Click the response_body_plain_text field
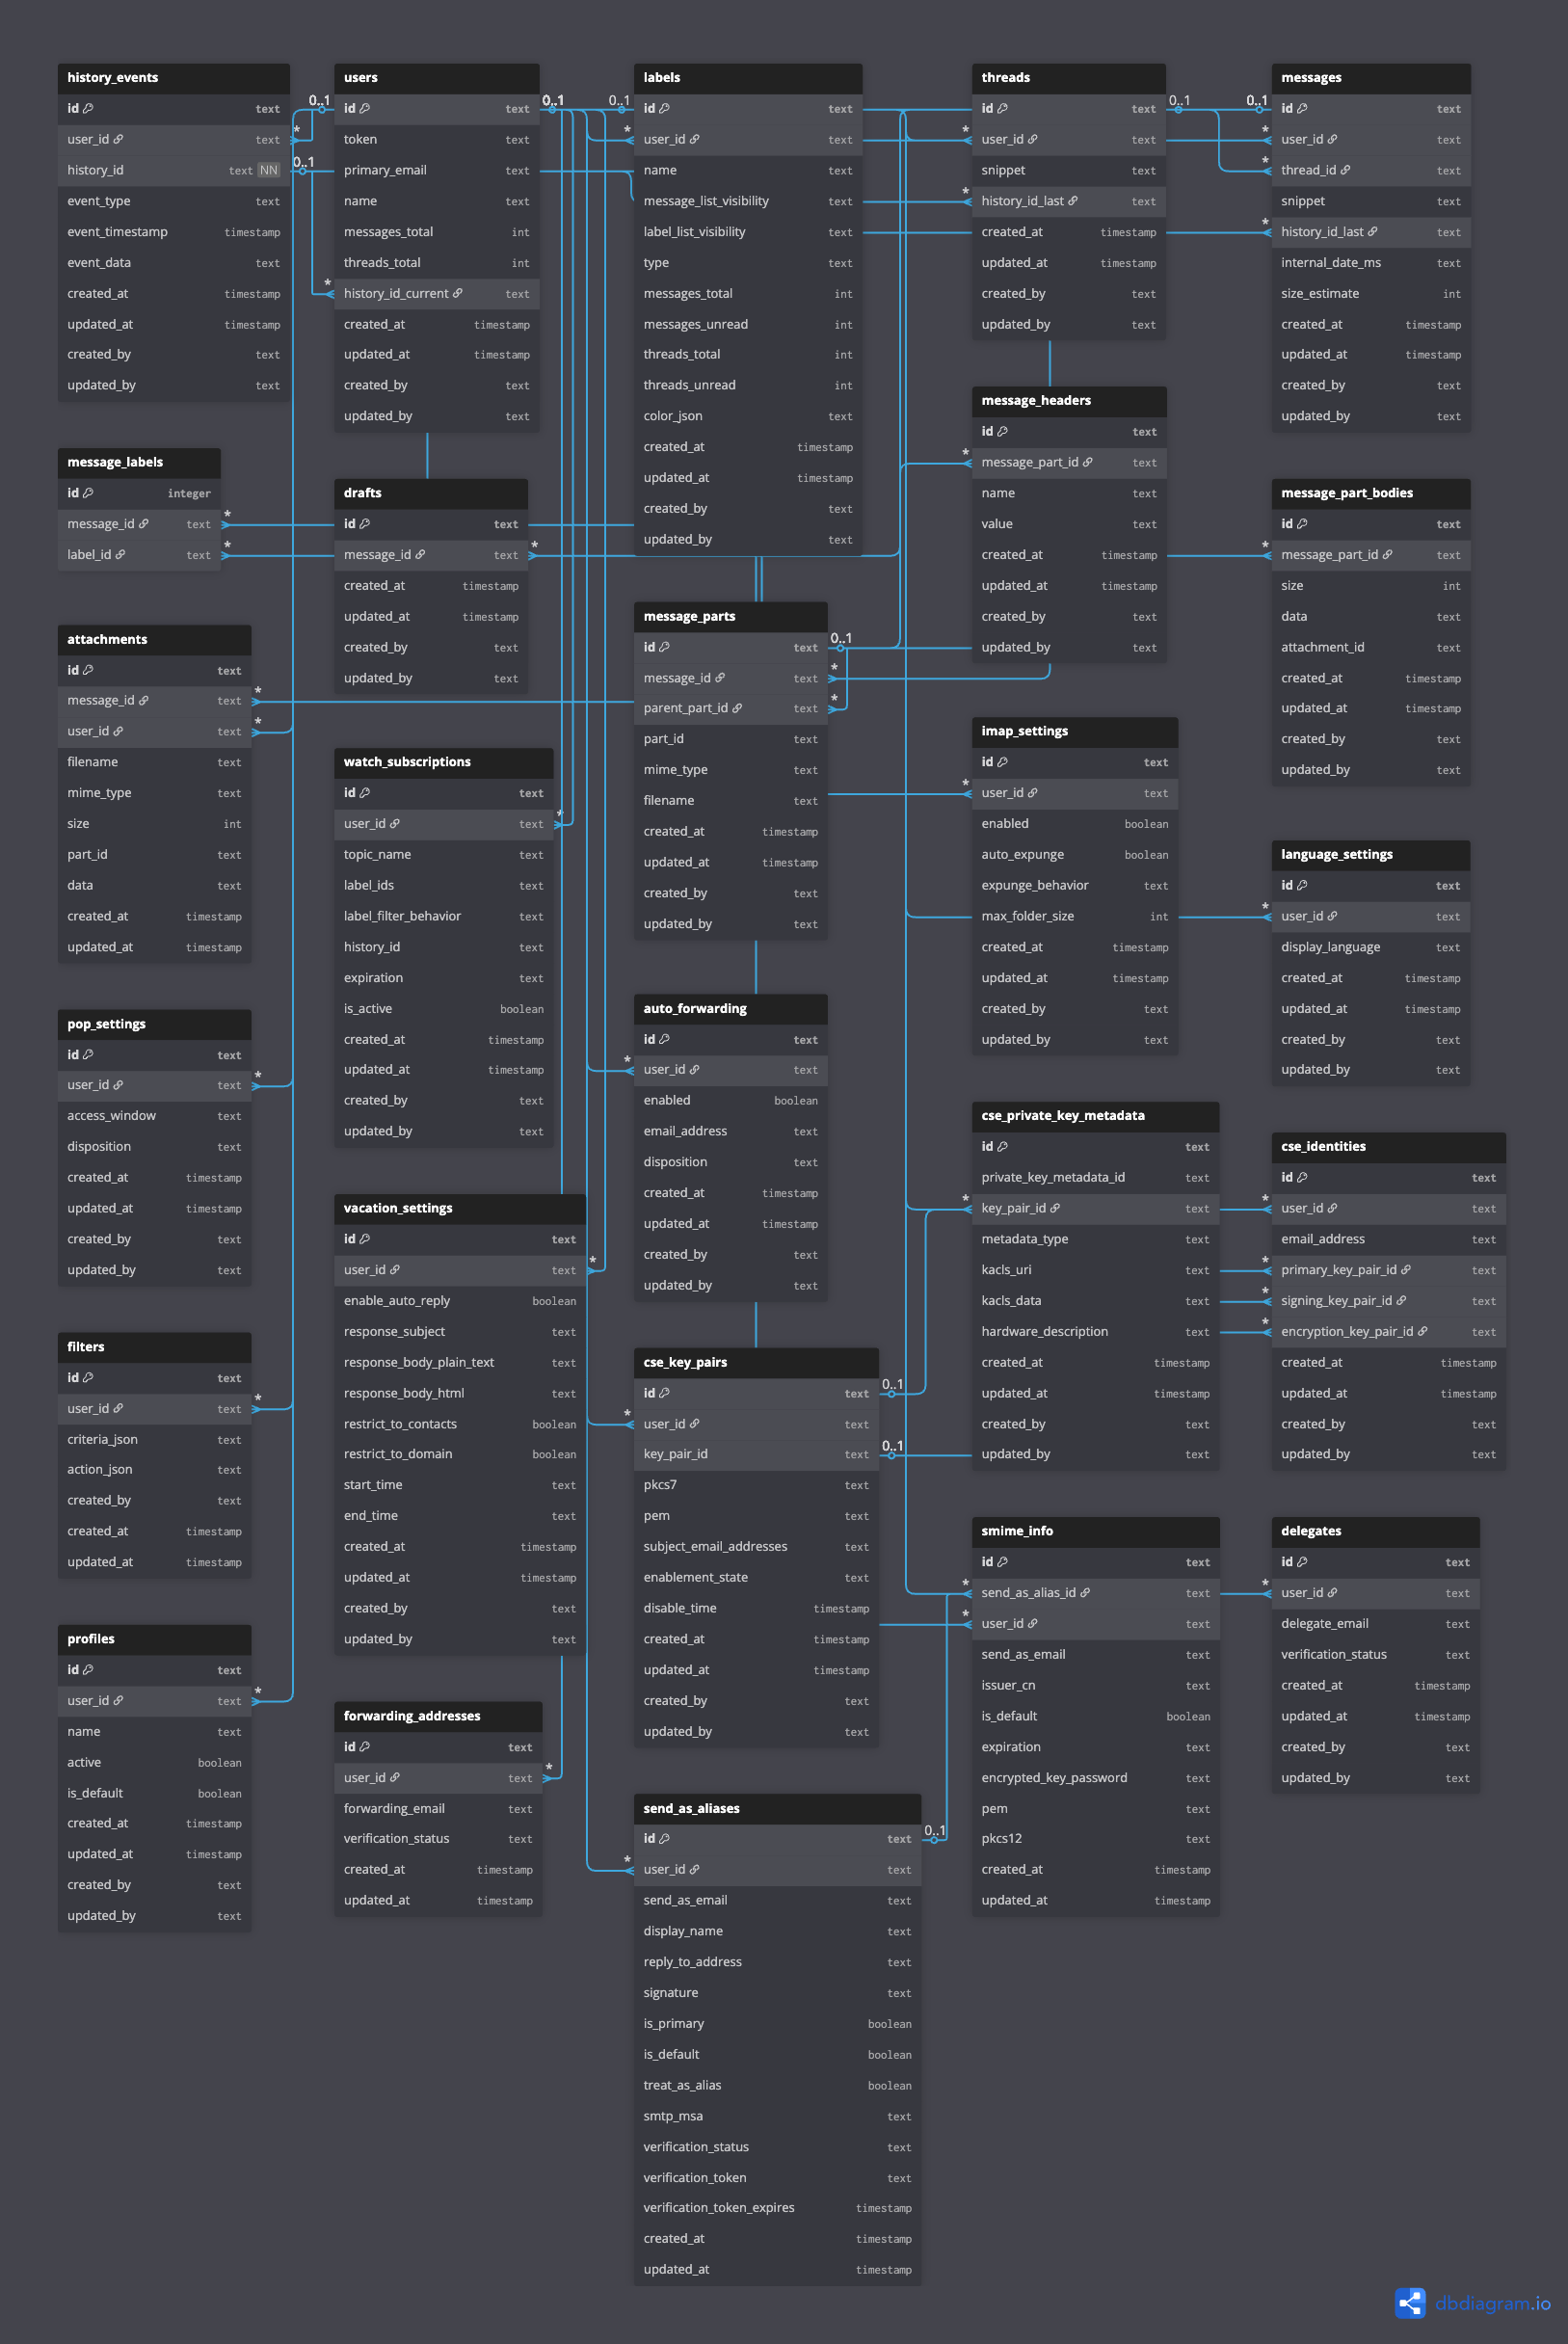The height and width of the screenshot is (2344, 1568). tap(460, 1362)
